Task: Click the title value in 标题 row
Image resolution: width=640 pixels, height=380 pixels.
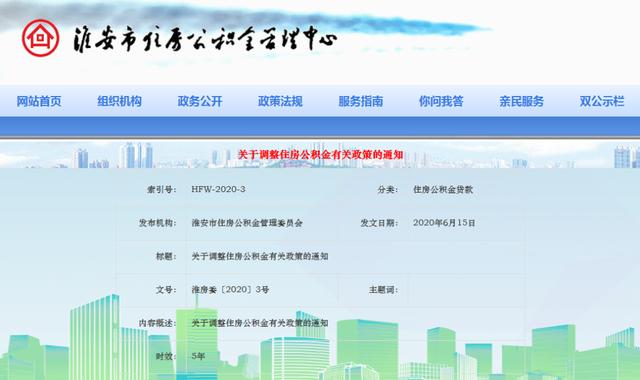Action: (x=260, y=256)
